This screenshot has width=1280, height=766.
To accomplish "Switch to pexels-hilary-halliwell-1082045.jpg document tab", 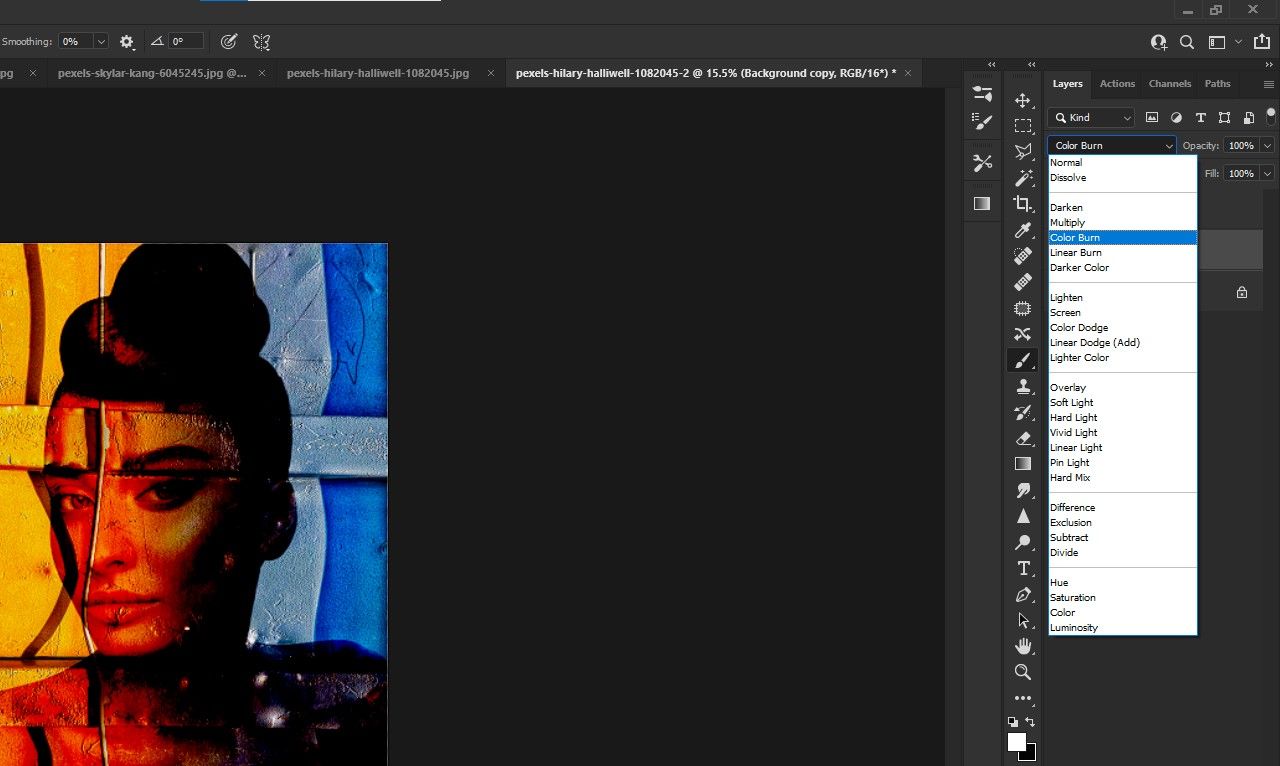I will click(x=378, y=73).
